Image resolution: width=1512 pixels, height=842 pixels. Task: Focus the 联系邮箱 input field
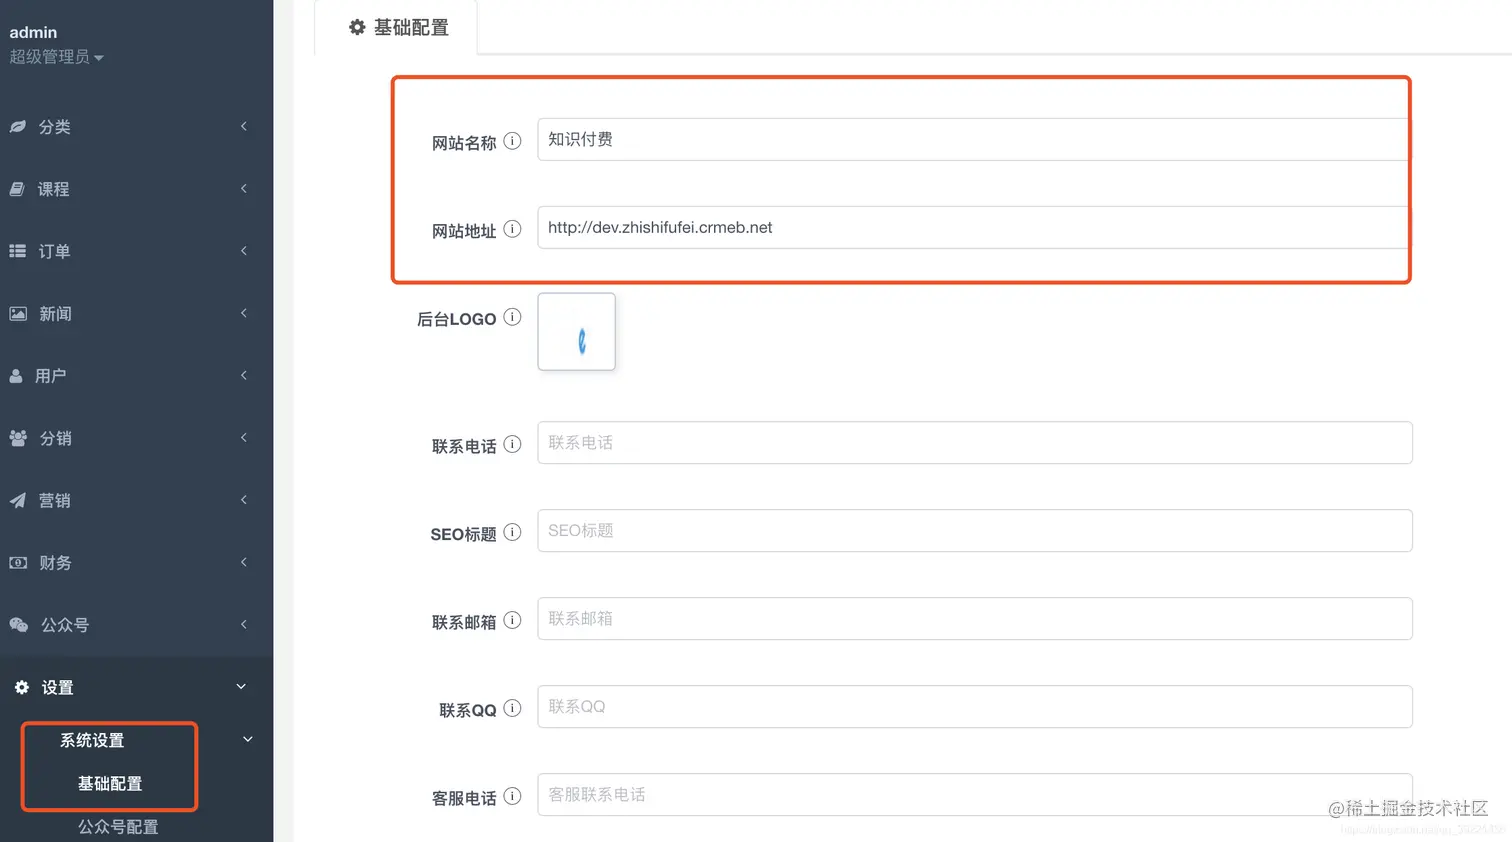975,619
